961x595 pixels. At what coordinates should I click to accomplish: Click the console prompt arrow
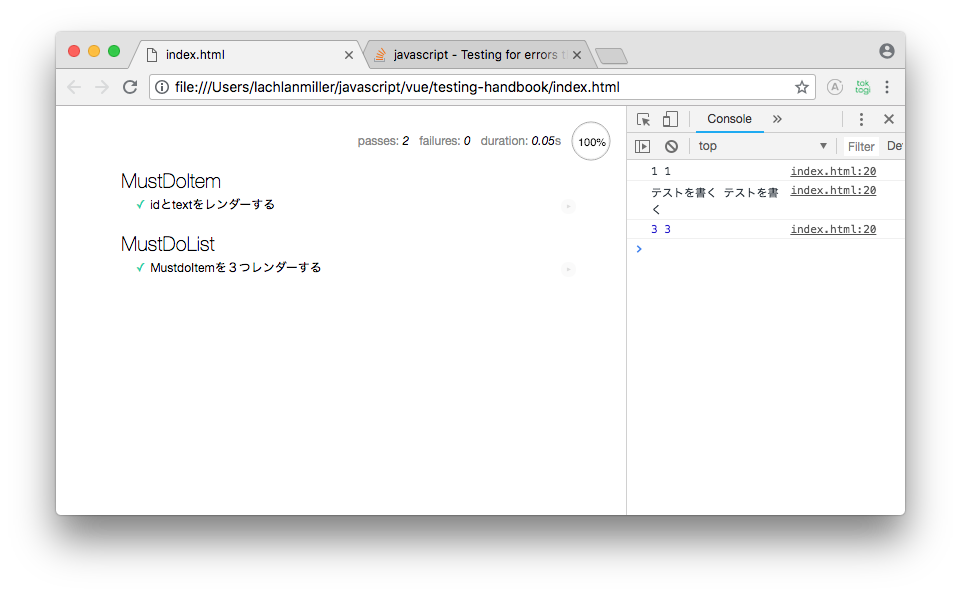click(639, 249)
